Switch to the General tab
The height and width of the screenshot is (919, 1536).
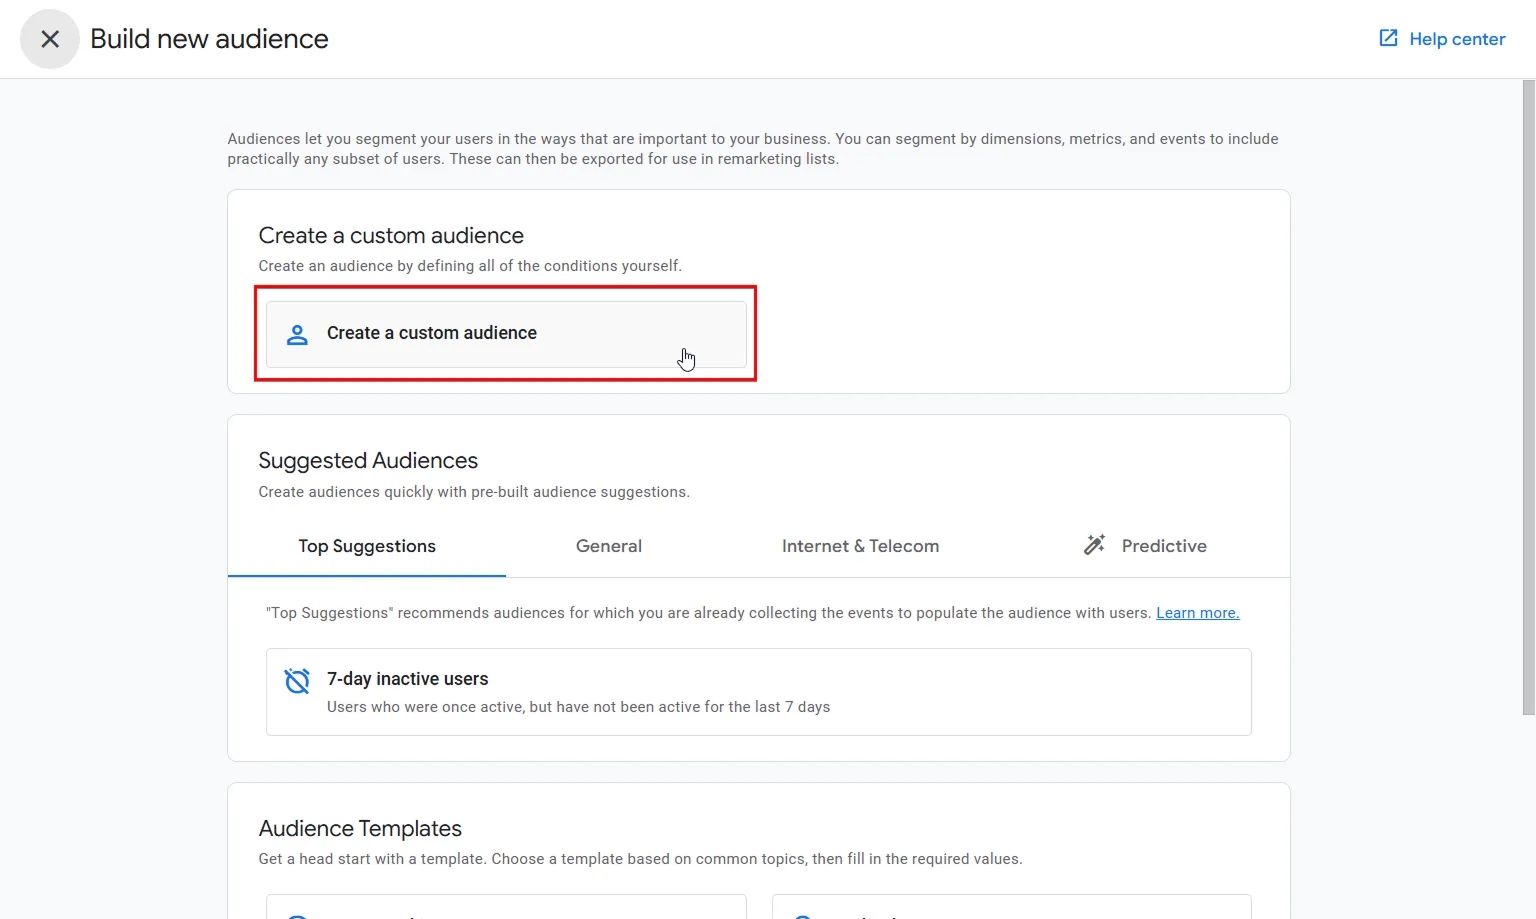(609, 546)
